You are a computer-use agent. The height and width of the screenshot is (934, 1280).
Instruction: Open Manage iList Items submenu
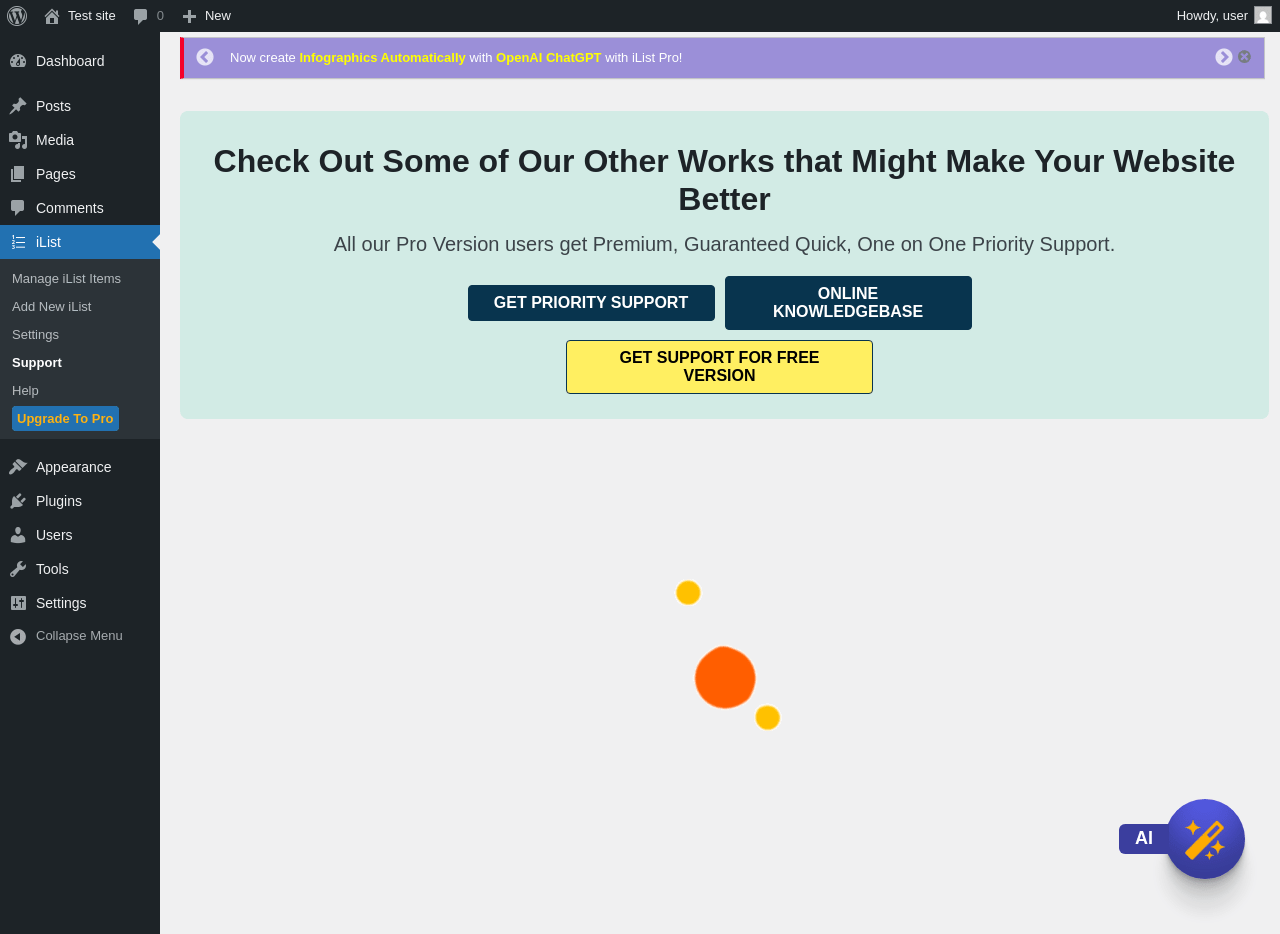pos(66,279)
